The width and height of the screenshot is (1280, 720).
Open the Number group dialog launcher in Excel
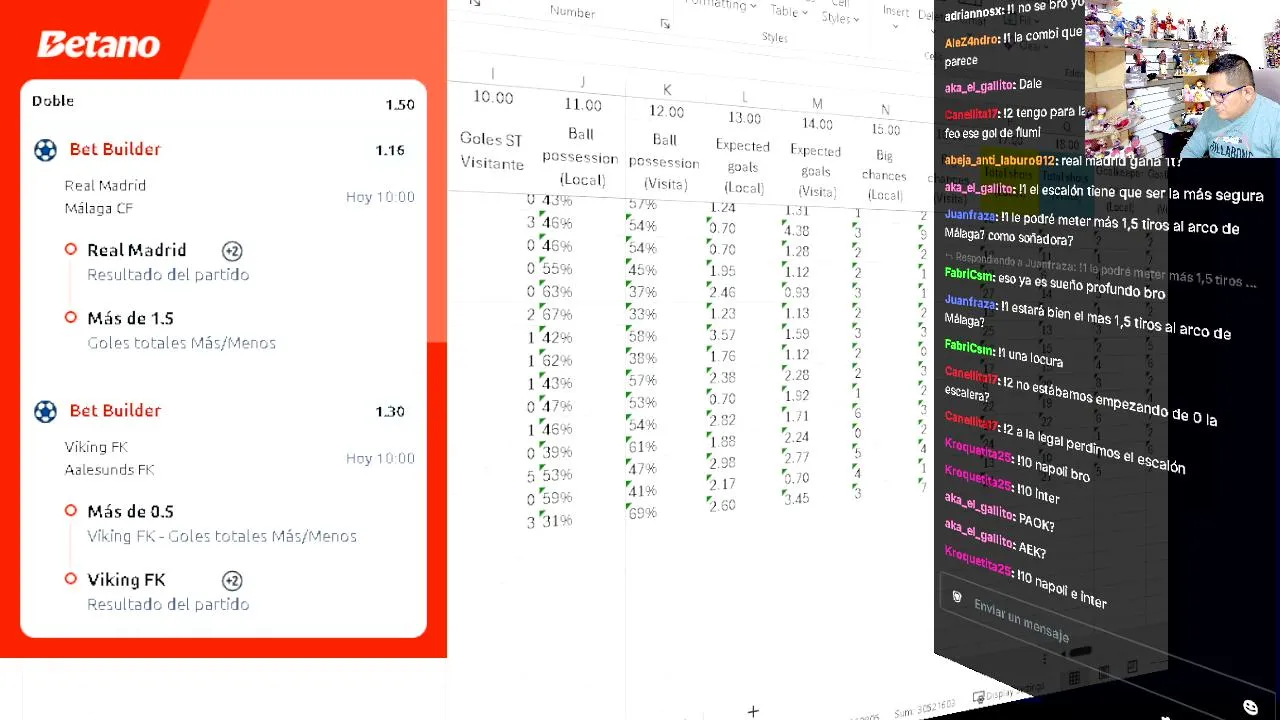tap(665, 24)
